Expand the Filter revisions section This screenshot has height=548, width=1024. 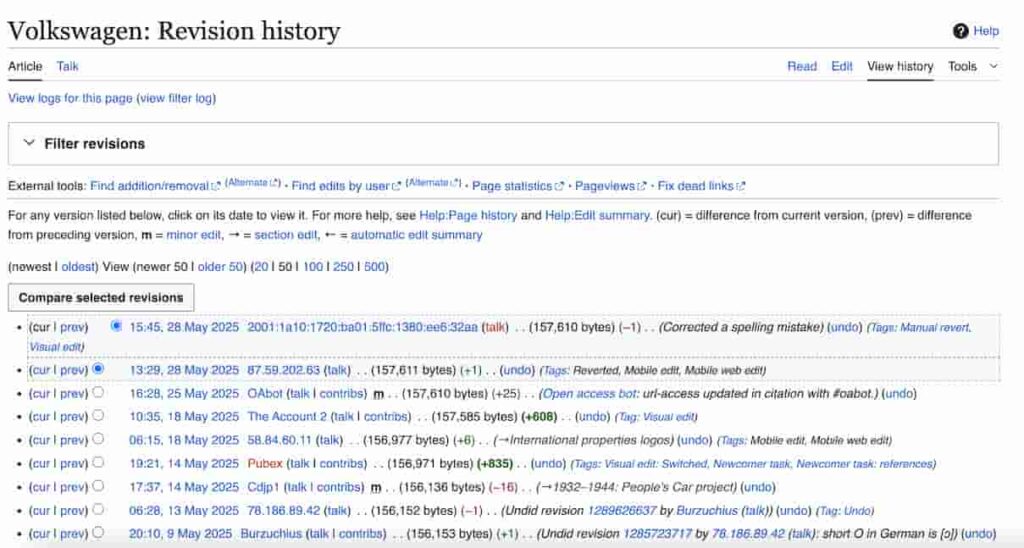(84, 144)
